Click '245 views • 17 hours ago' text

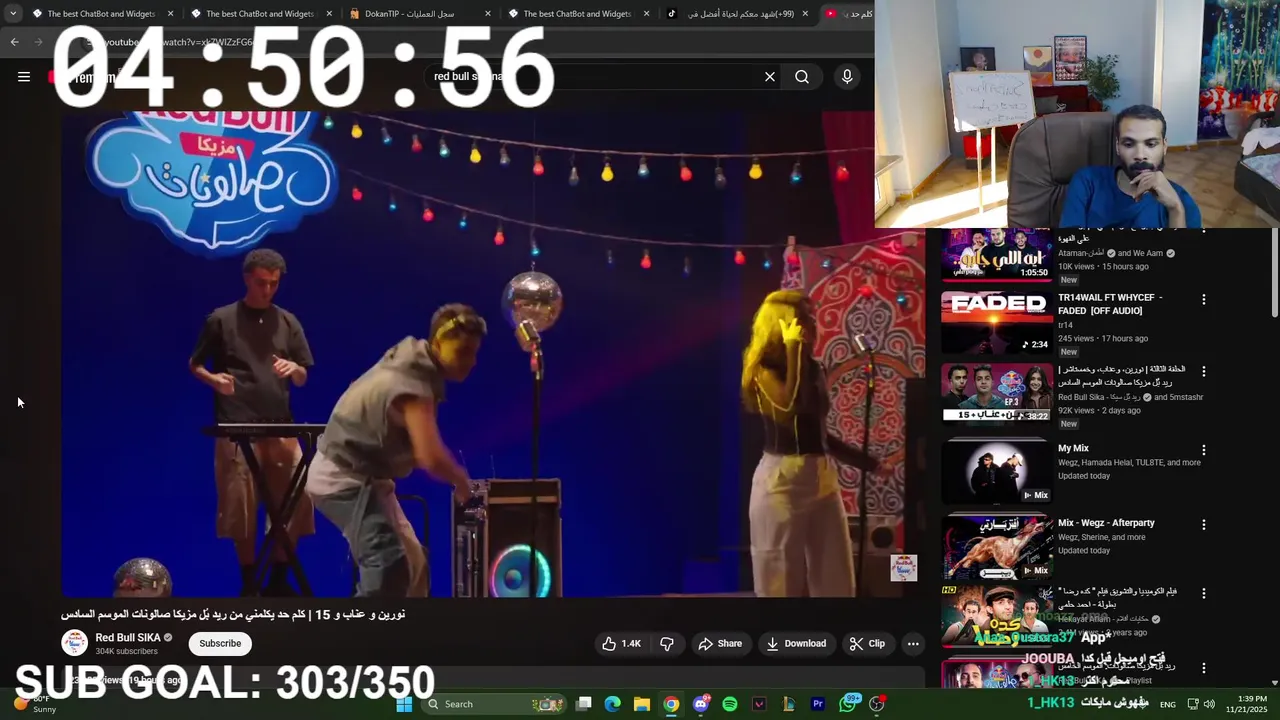click(x=1103, y=338)
